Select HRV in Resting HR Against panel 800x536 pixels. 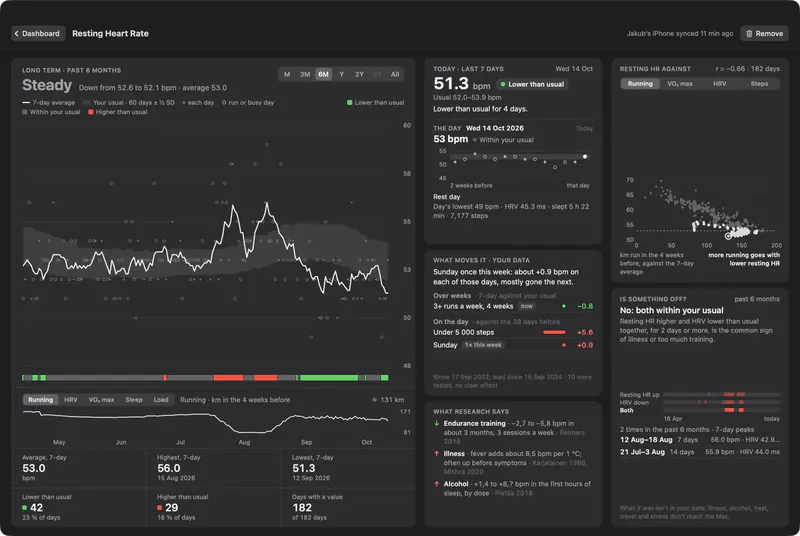(x=719, y=84)
